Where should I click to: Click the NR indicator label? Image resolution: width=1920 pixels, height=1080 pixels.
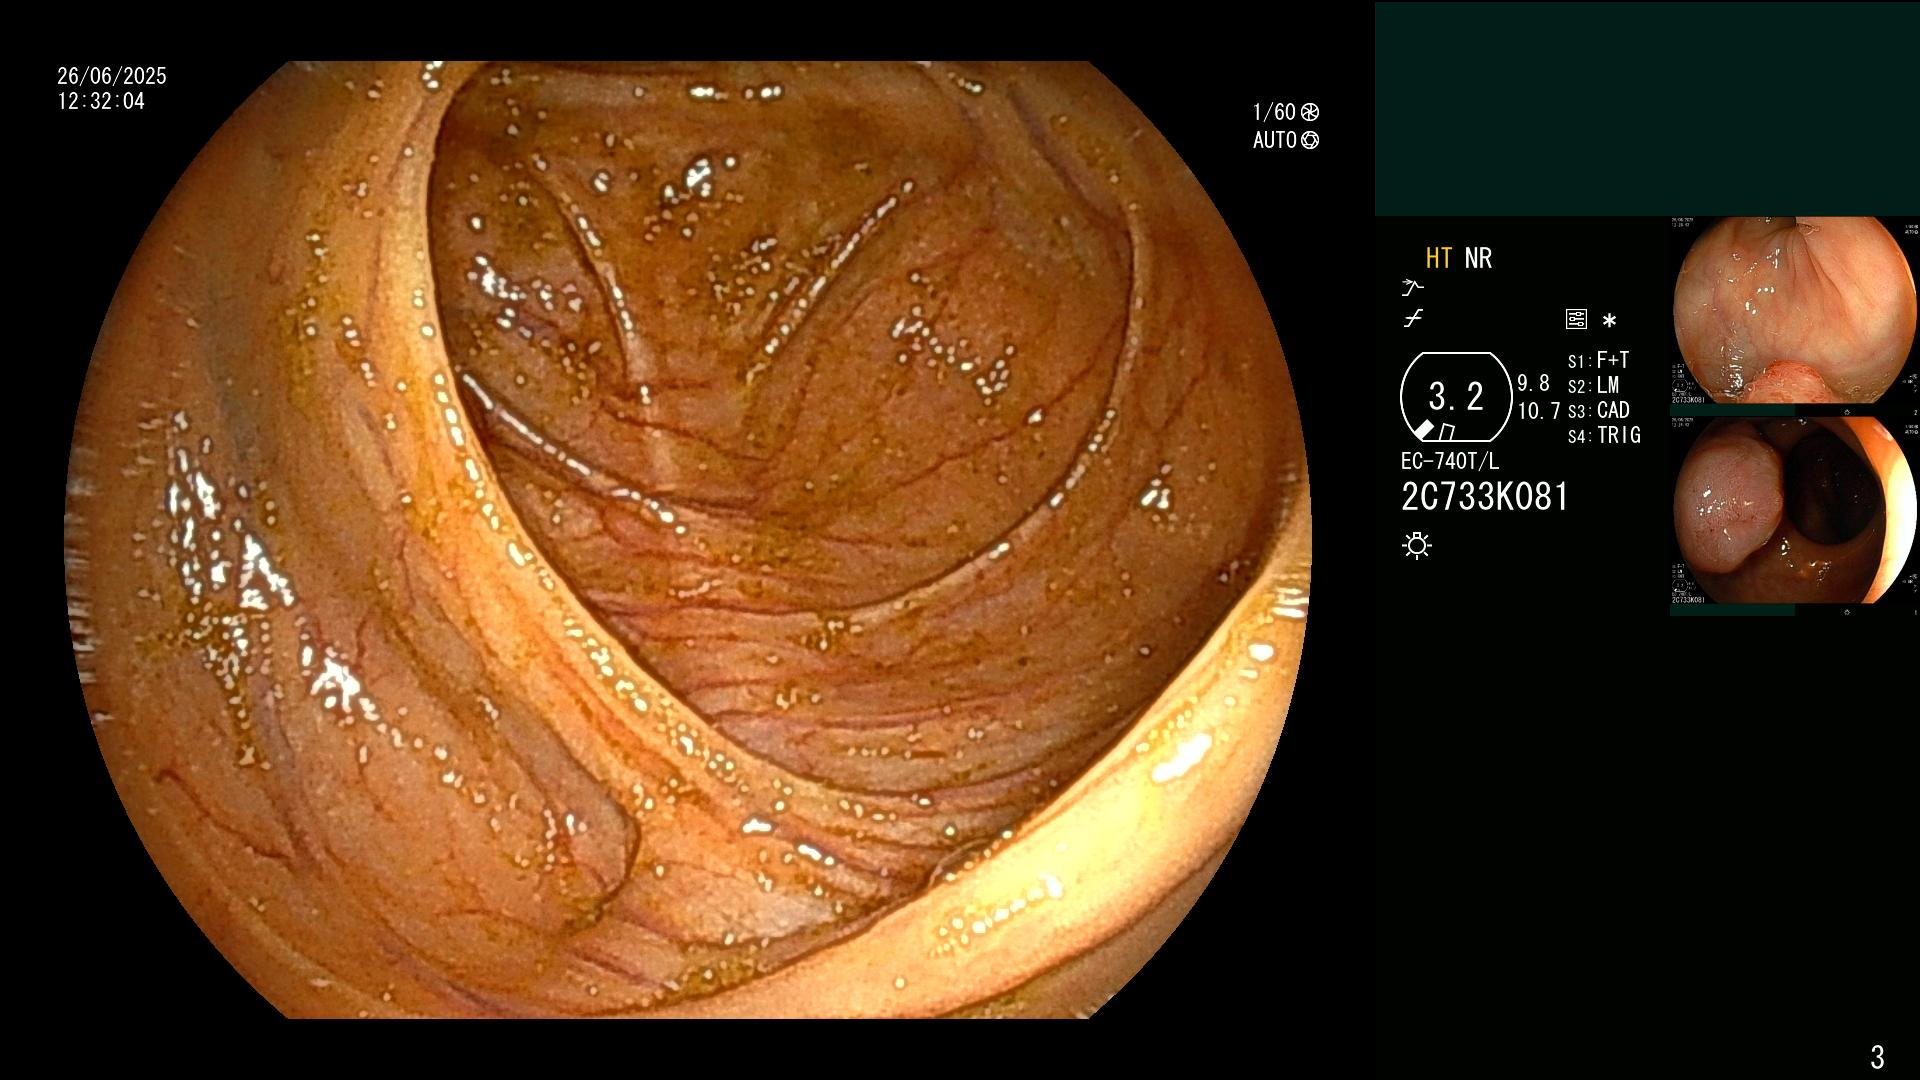[x=1478, y=258]
